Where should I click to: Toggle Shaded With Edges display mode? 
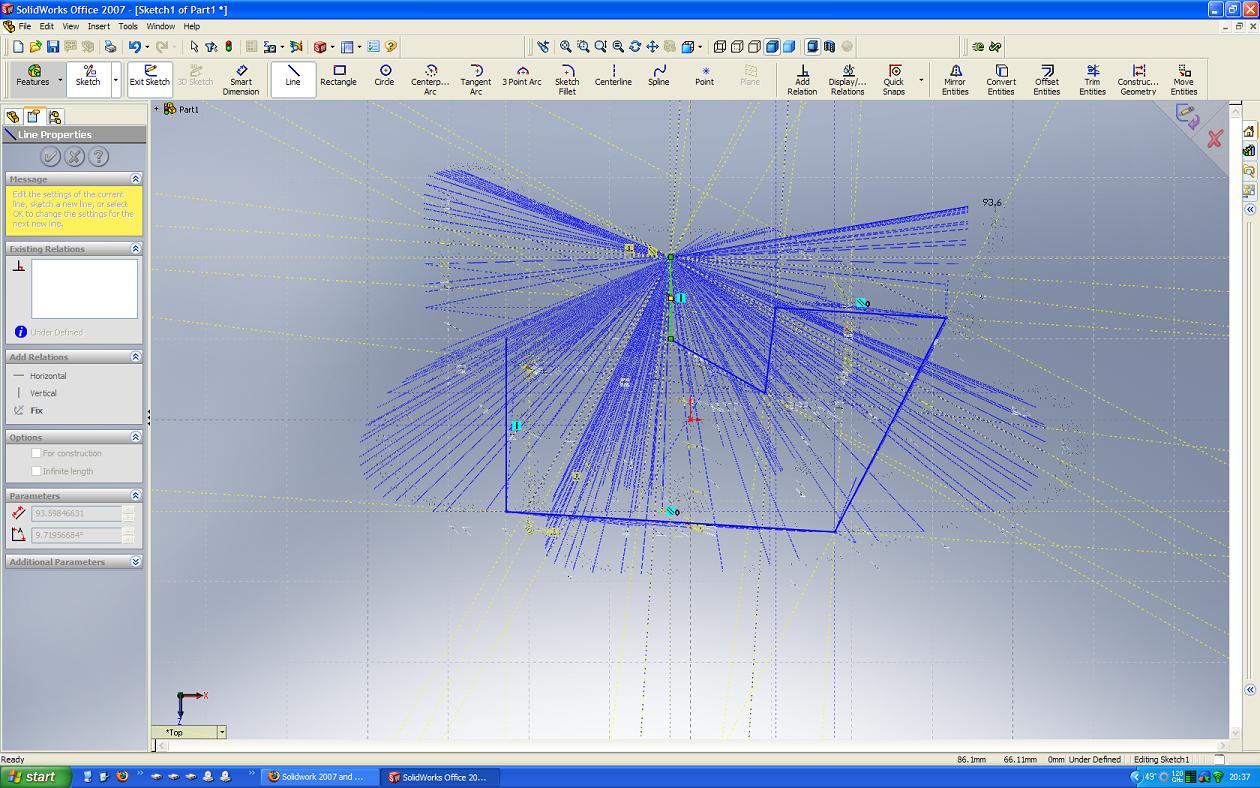click(772, 46)
